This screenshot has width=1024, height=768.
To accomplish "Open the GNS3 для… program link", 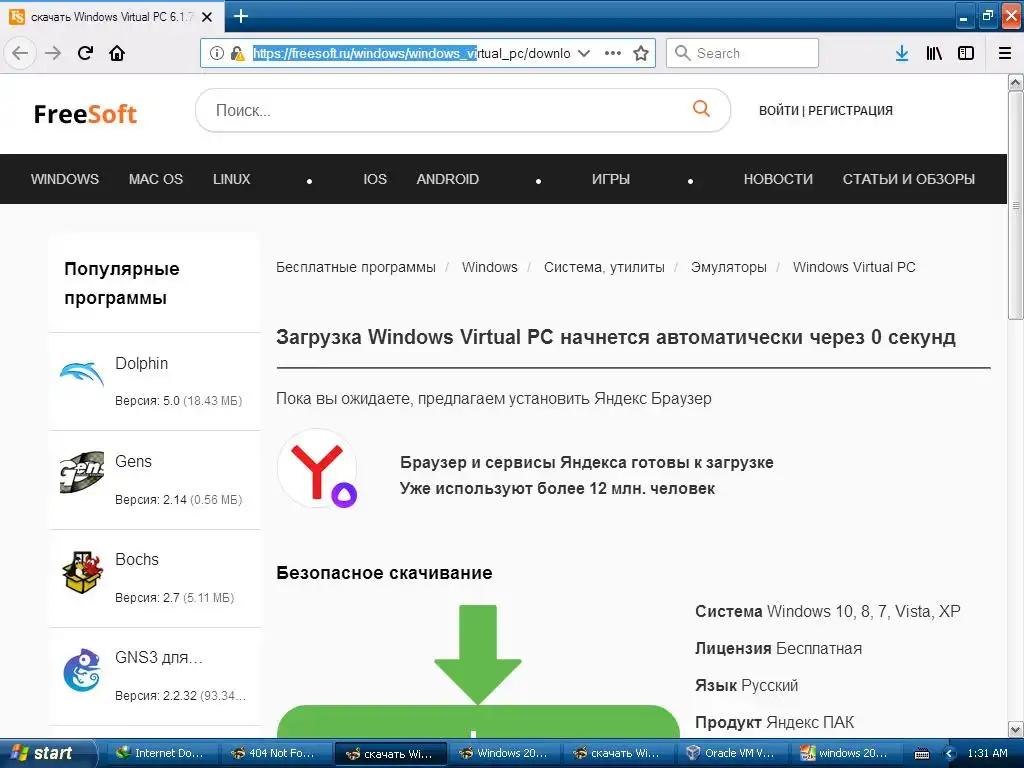I will point(159,657).
